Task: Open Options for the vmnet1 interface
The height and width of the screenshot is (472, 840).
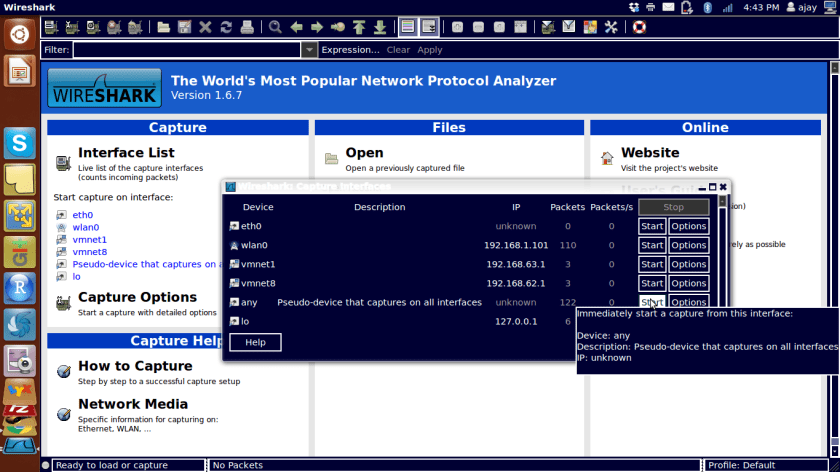Action: coord(688,265)
